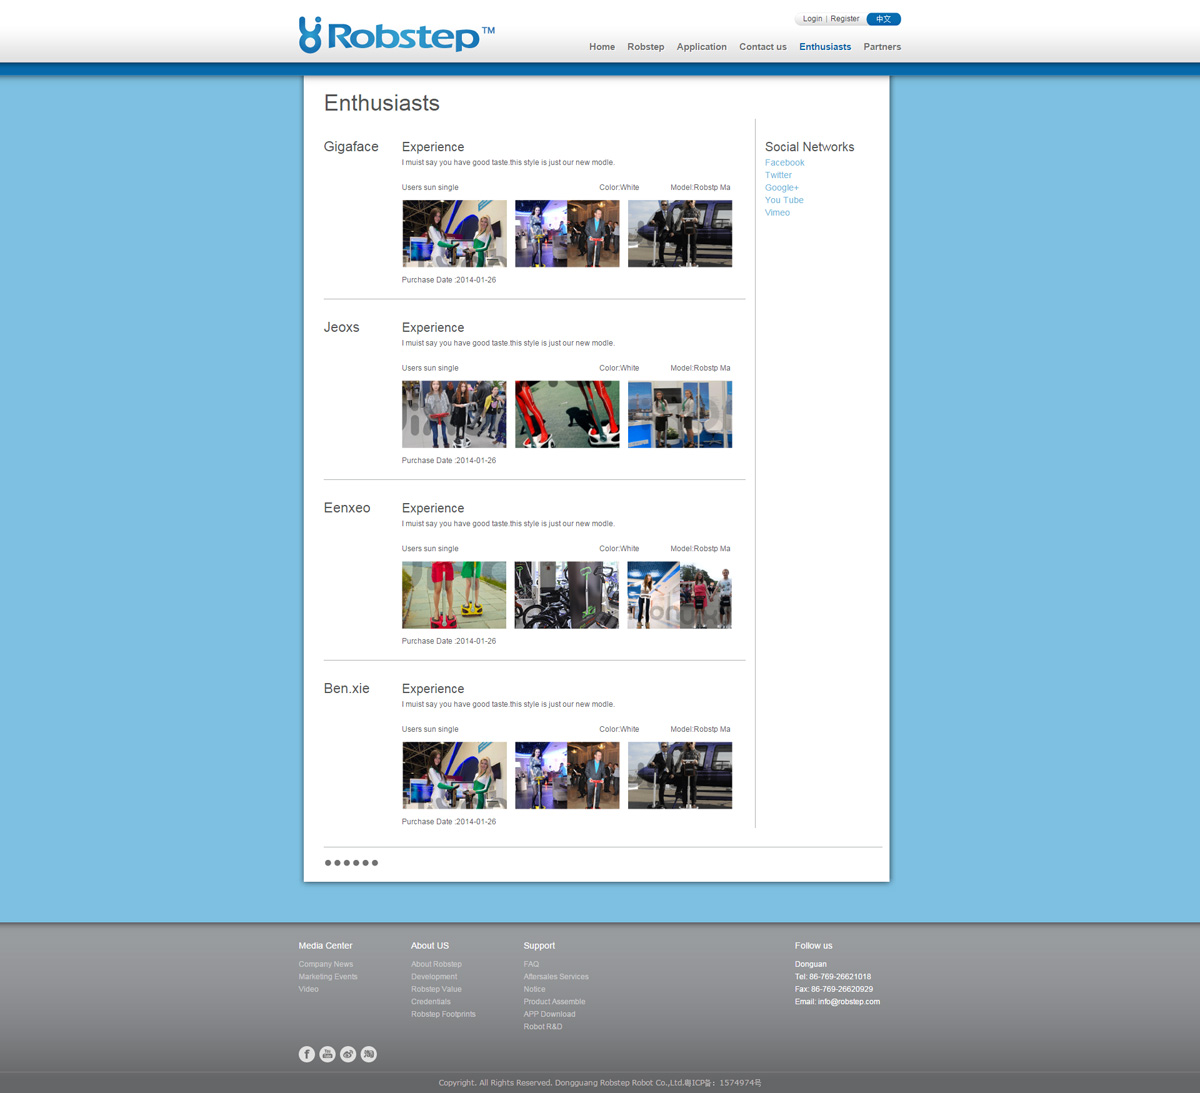Open the YouTube icon in the footer
Image resolution: width=1200 pixels, height=1093 pixels.
[327, 1054]
